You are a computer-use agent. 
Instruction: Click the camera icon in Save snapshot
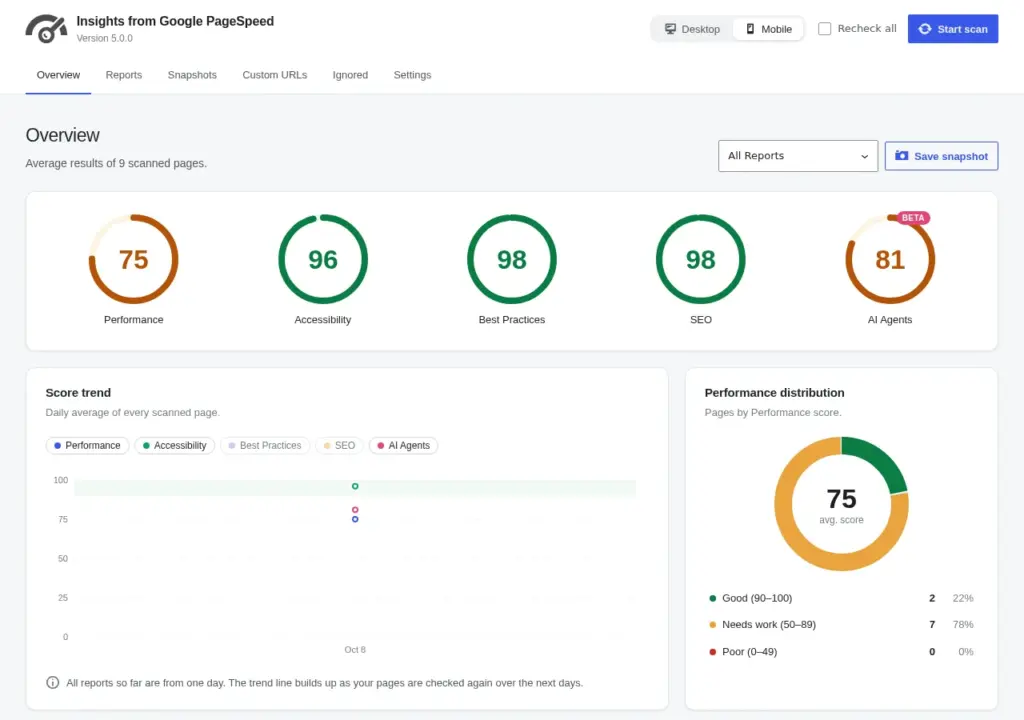tap(901, 155)
